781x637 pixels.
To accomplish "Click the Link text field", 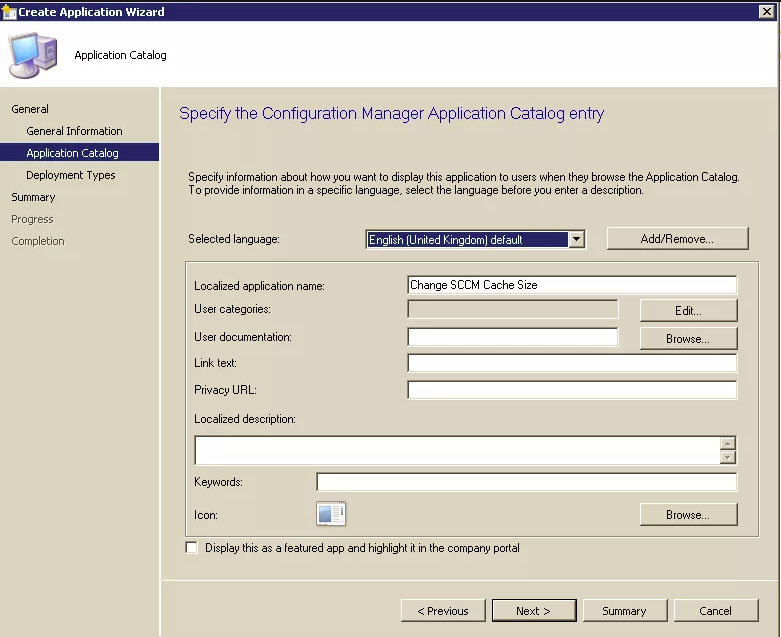I will (572, 363).
